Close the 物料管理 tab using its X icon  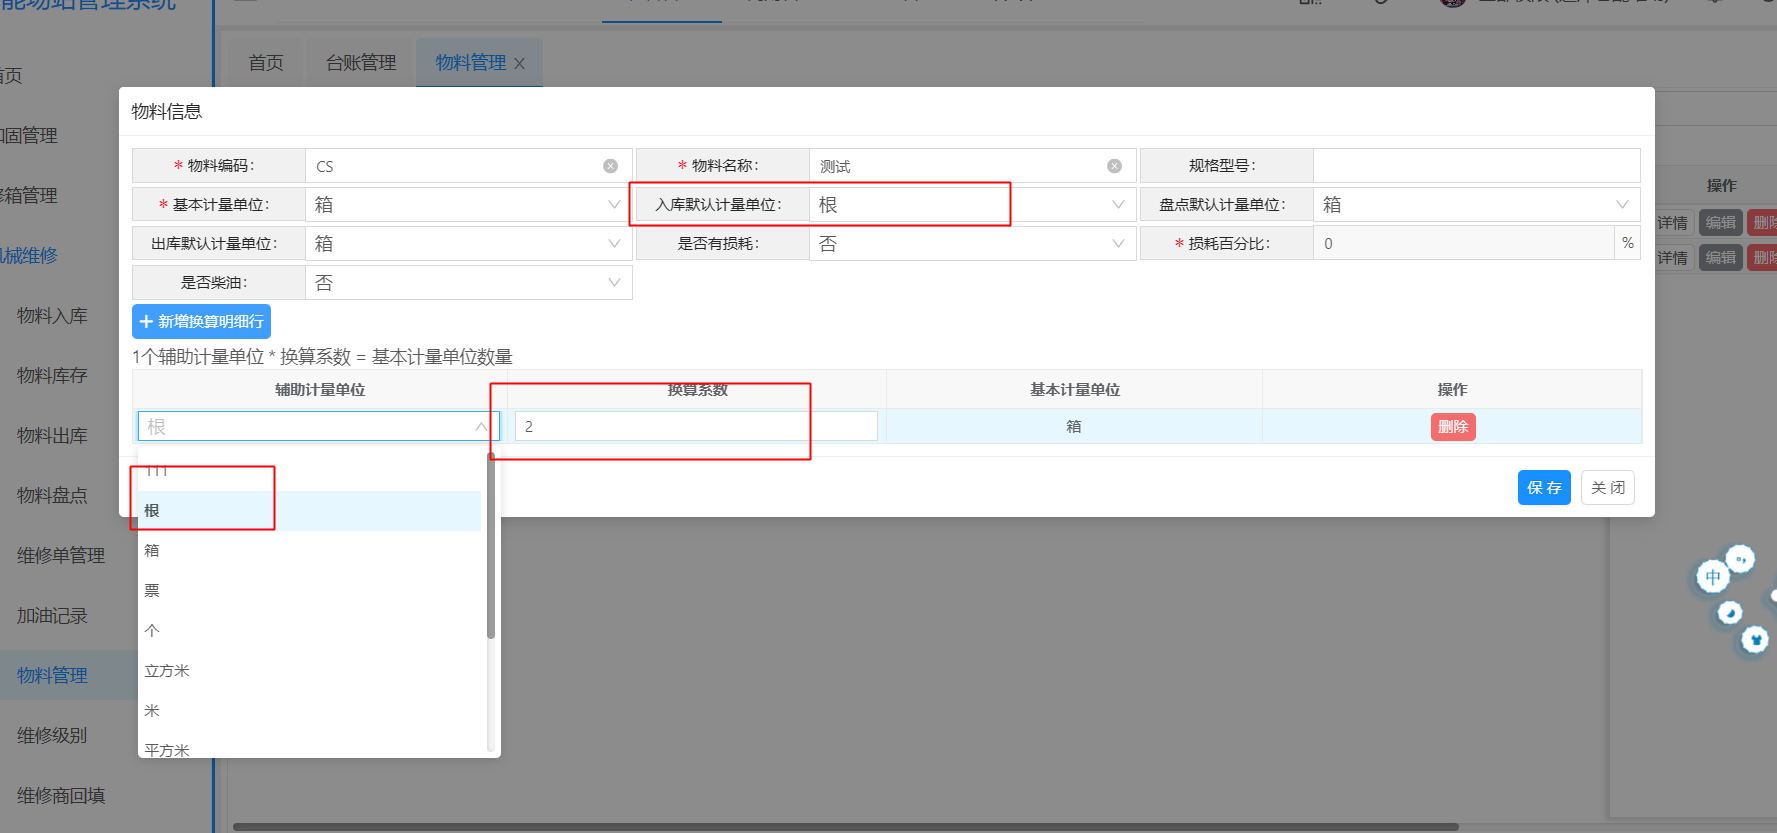(519, 64)
